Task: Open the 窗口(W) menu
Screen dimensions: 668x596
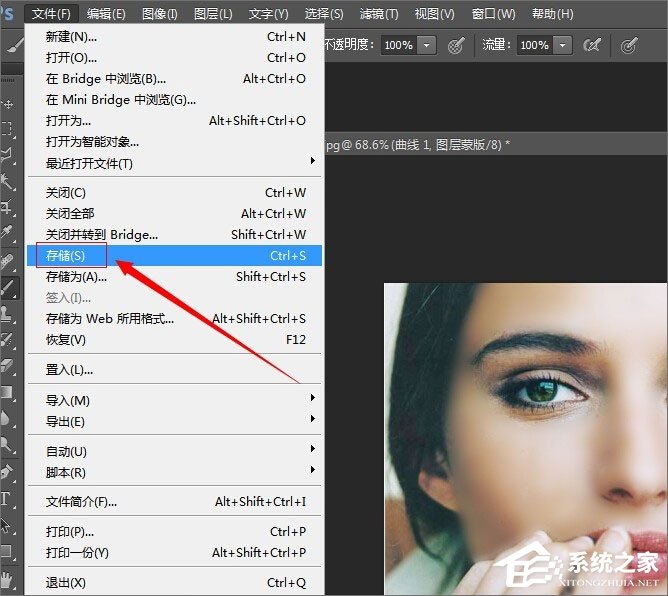Action: point(493,14)
